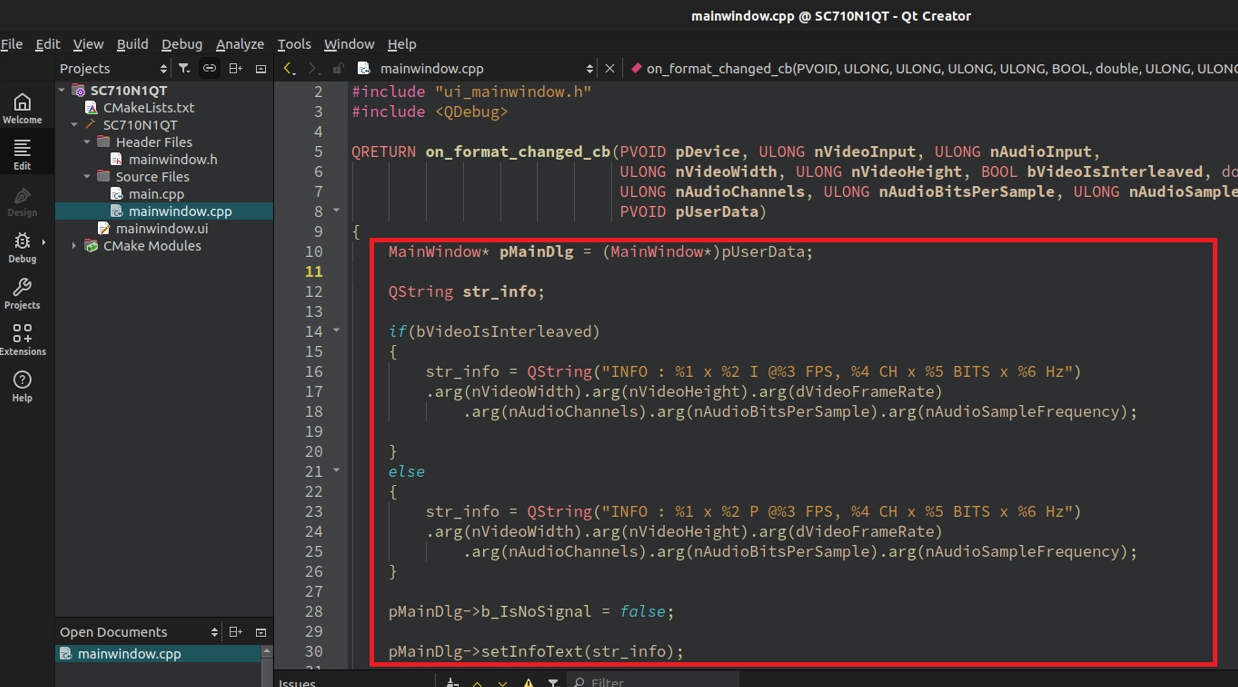Open Design mode in sidebar
The width and height of the screenshot is (1238, 687).
[x=22, y=200]
